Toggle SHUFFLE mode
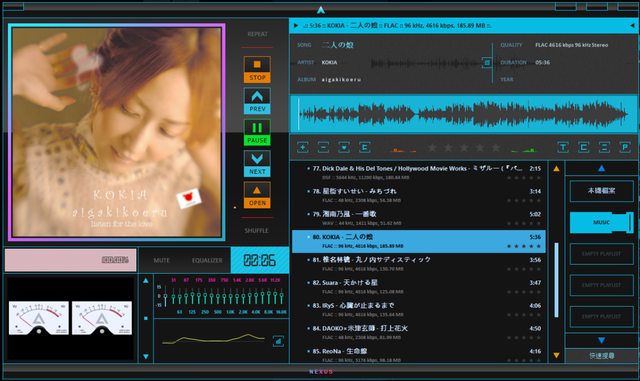This screenshot has height=381, width=640. [x=257, y=231]
